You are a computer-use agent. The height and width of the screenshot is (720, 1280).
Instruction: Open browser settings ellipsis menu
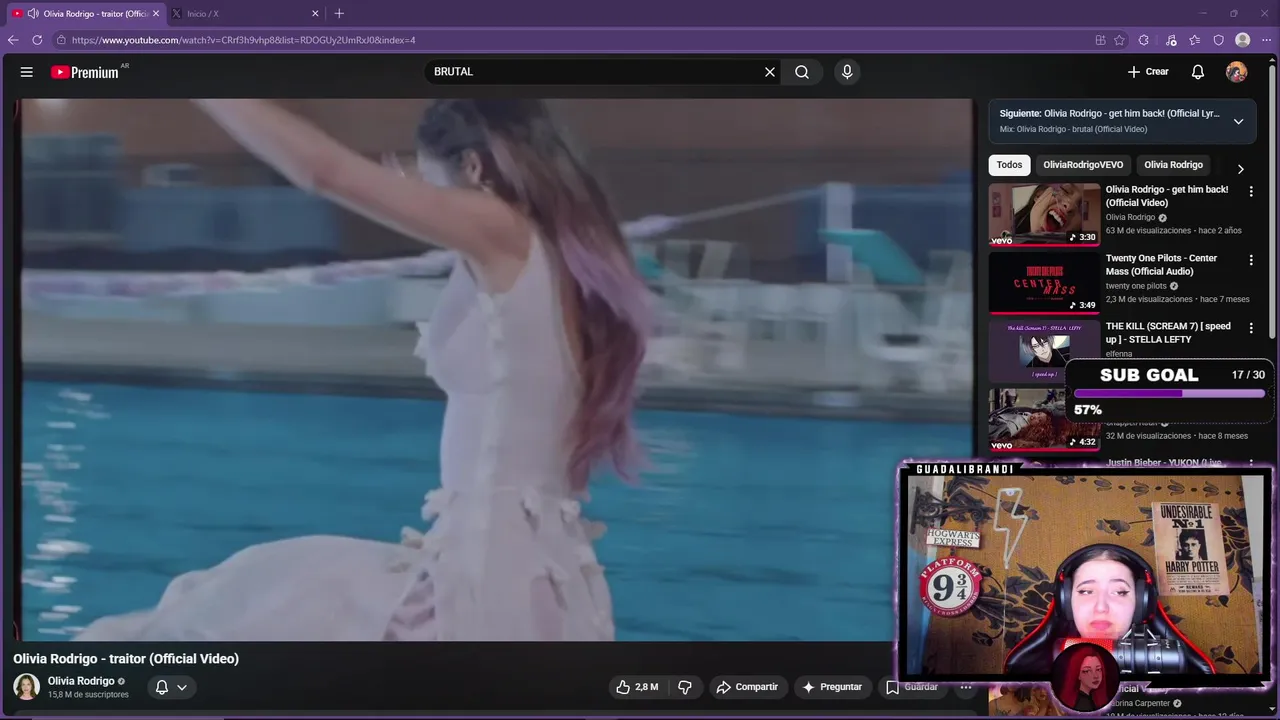[1266, 40]
